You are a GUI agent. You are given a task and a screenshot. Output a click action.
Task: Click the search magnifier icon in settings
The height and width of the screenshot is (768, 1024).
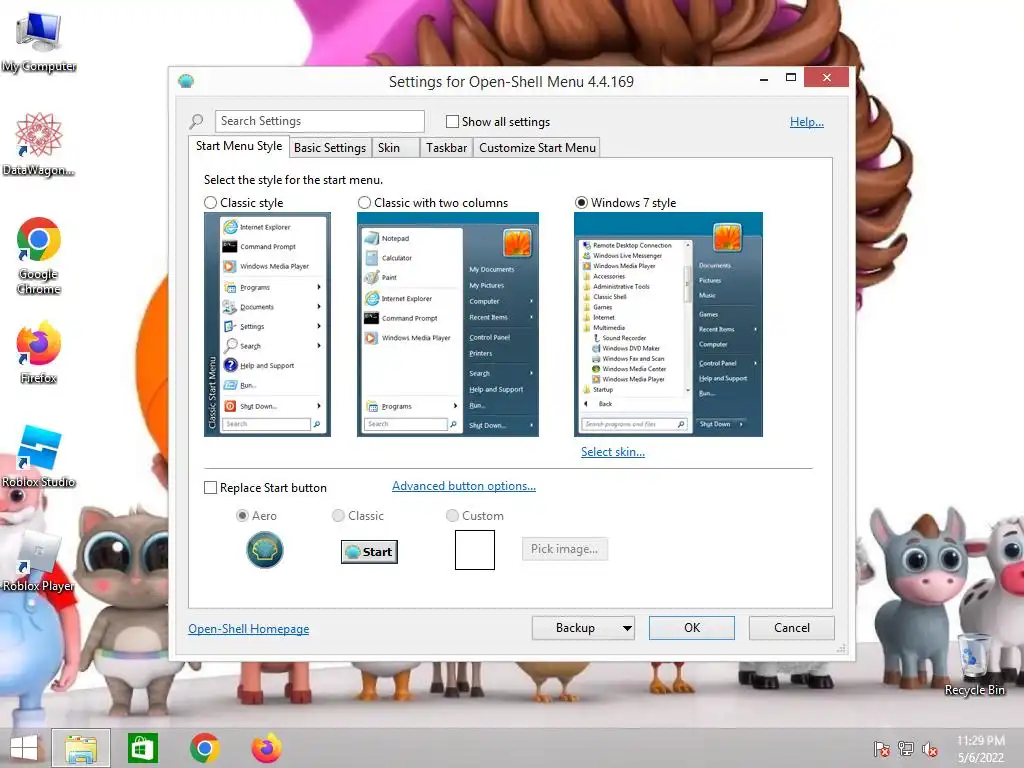[196, 121]
